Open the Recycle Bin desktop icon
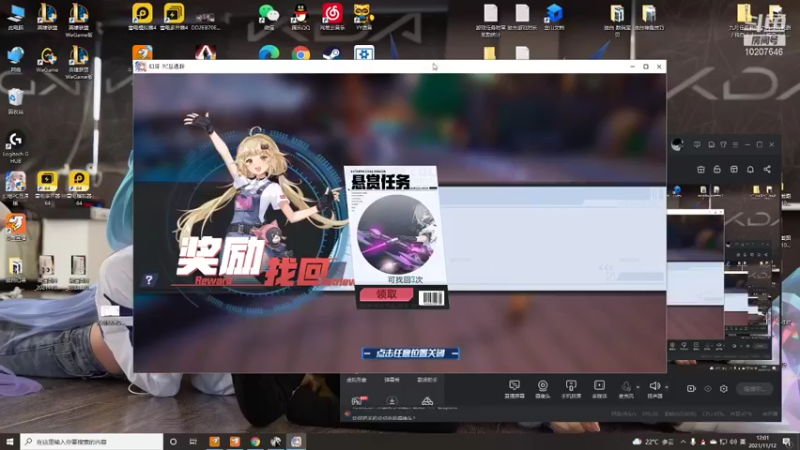Screen dimensions: 800x450 click(x=16, y=101)
